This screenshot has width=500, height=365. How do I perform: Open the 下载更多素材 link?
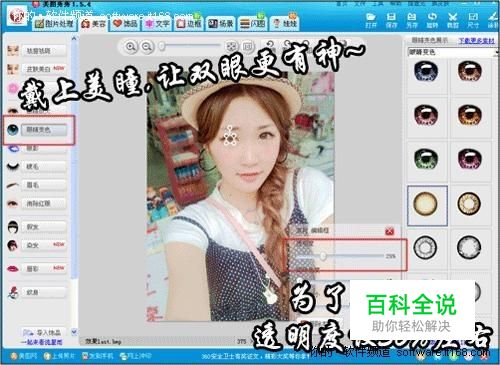click(476, 41)
